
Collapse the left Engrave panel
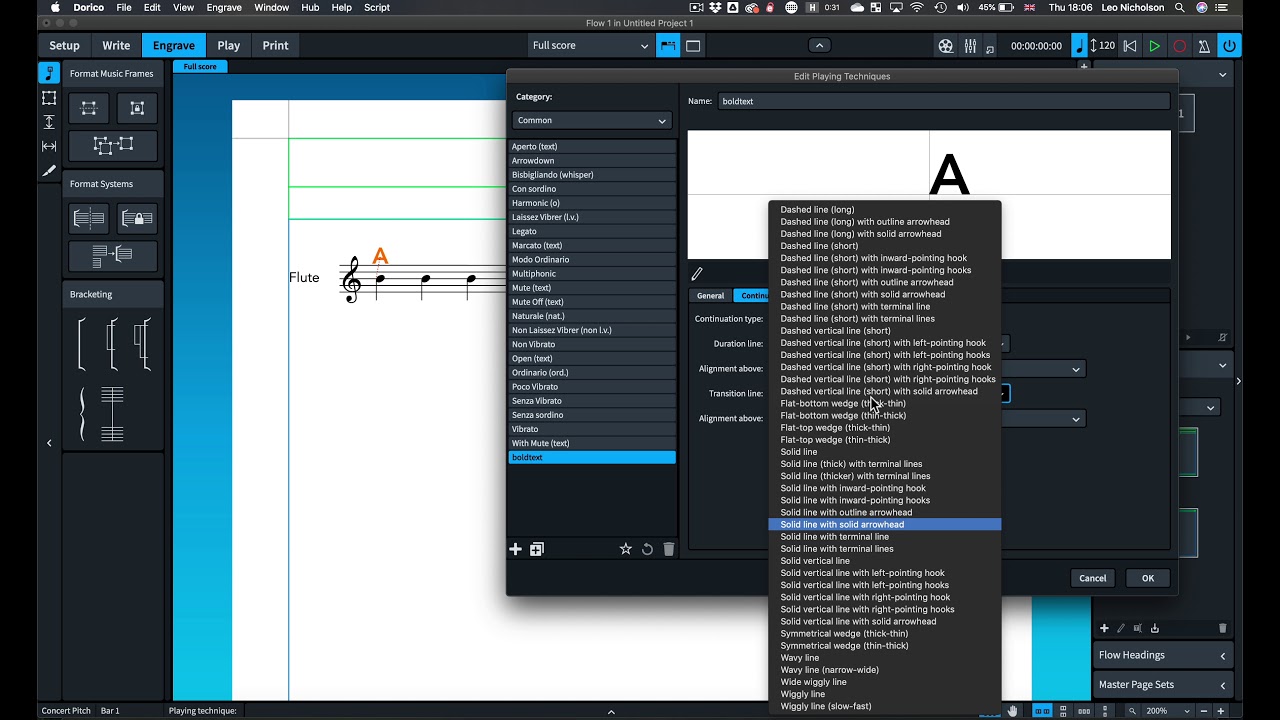[49, 443]
